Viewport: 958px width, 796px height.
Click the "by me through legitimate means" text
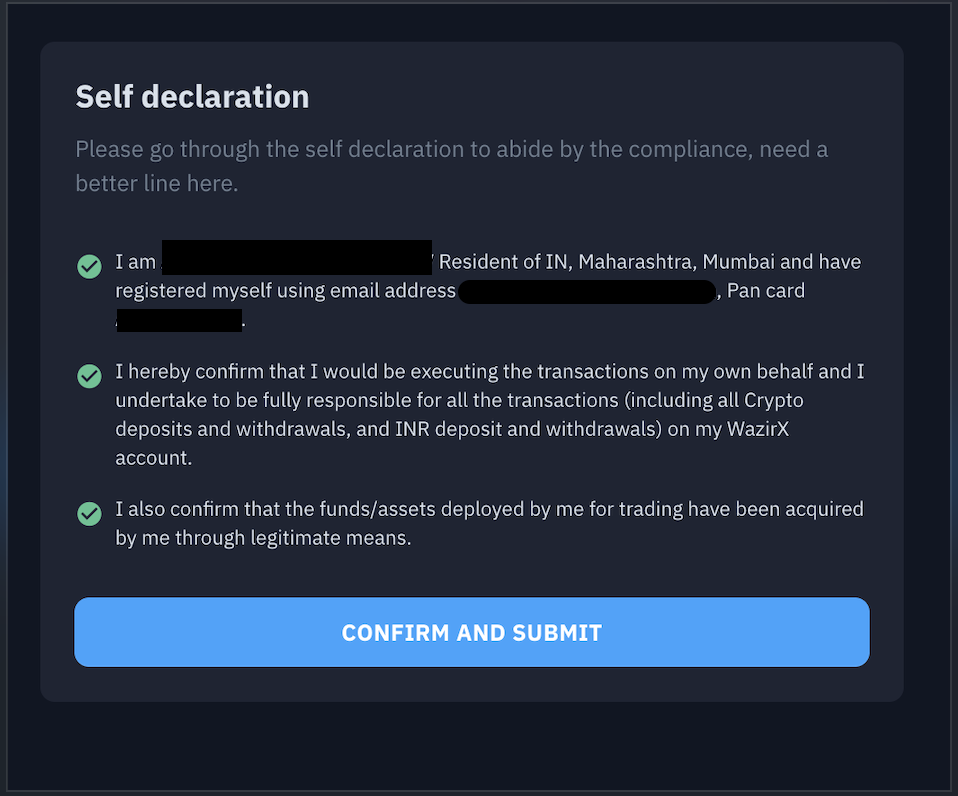[x=263, y=538]
